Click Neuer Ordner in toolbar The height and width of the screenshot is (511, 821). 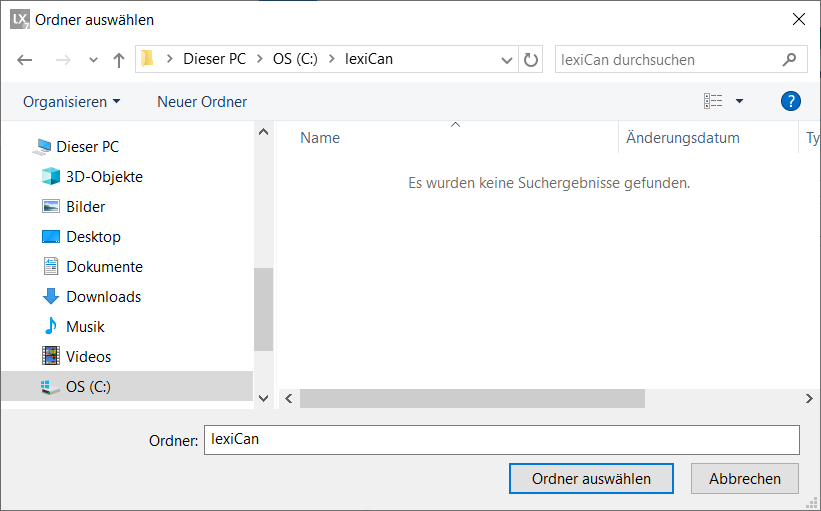(x=202, y=102)
